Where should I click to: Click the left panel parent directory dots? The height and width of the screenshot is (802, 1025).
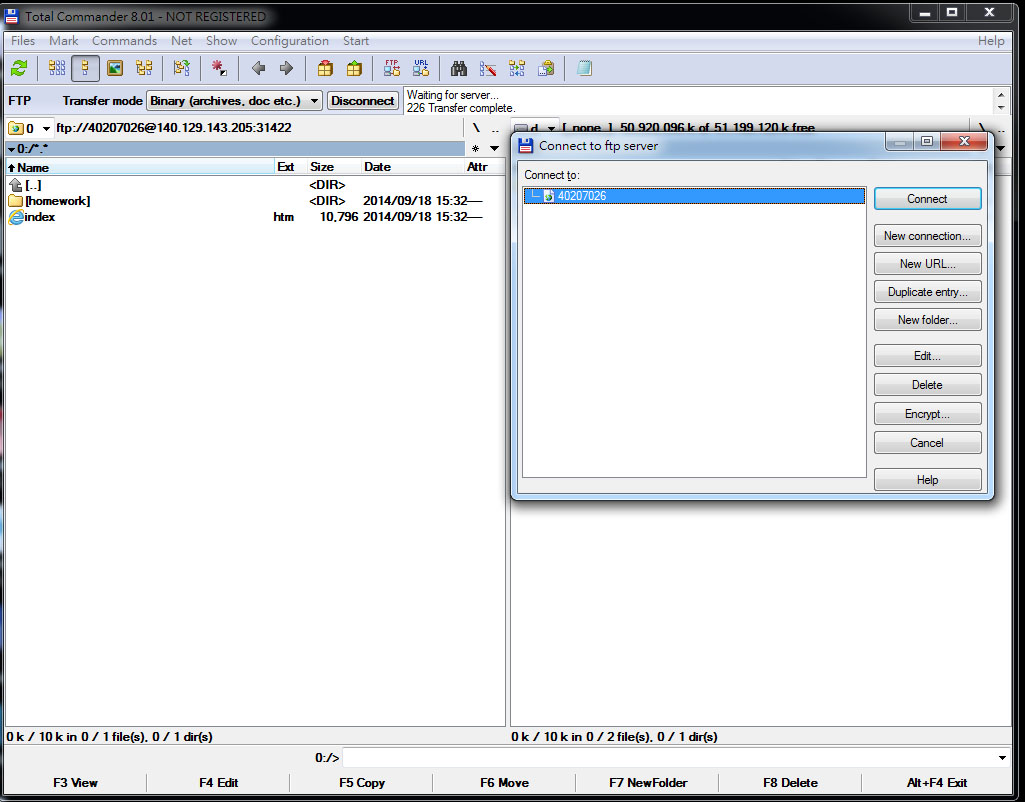tap(495, 128)
